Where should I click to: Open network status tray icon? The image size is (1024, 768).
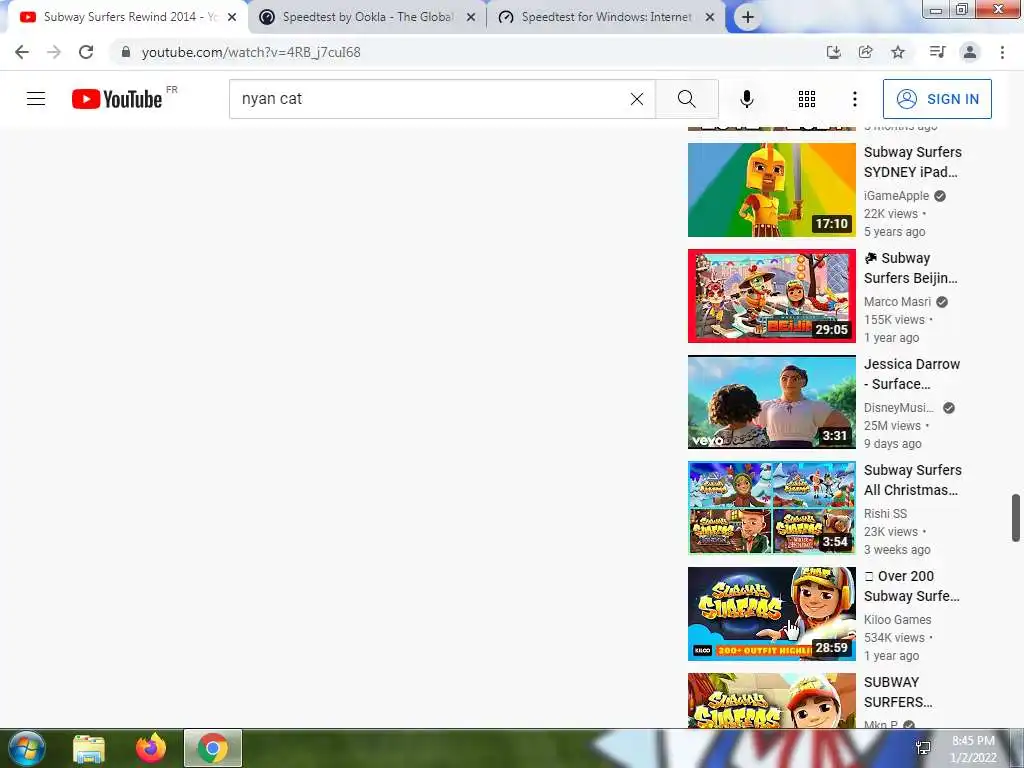click(x=923, y=748)
